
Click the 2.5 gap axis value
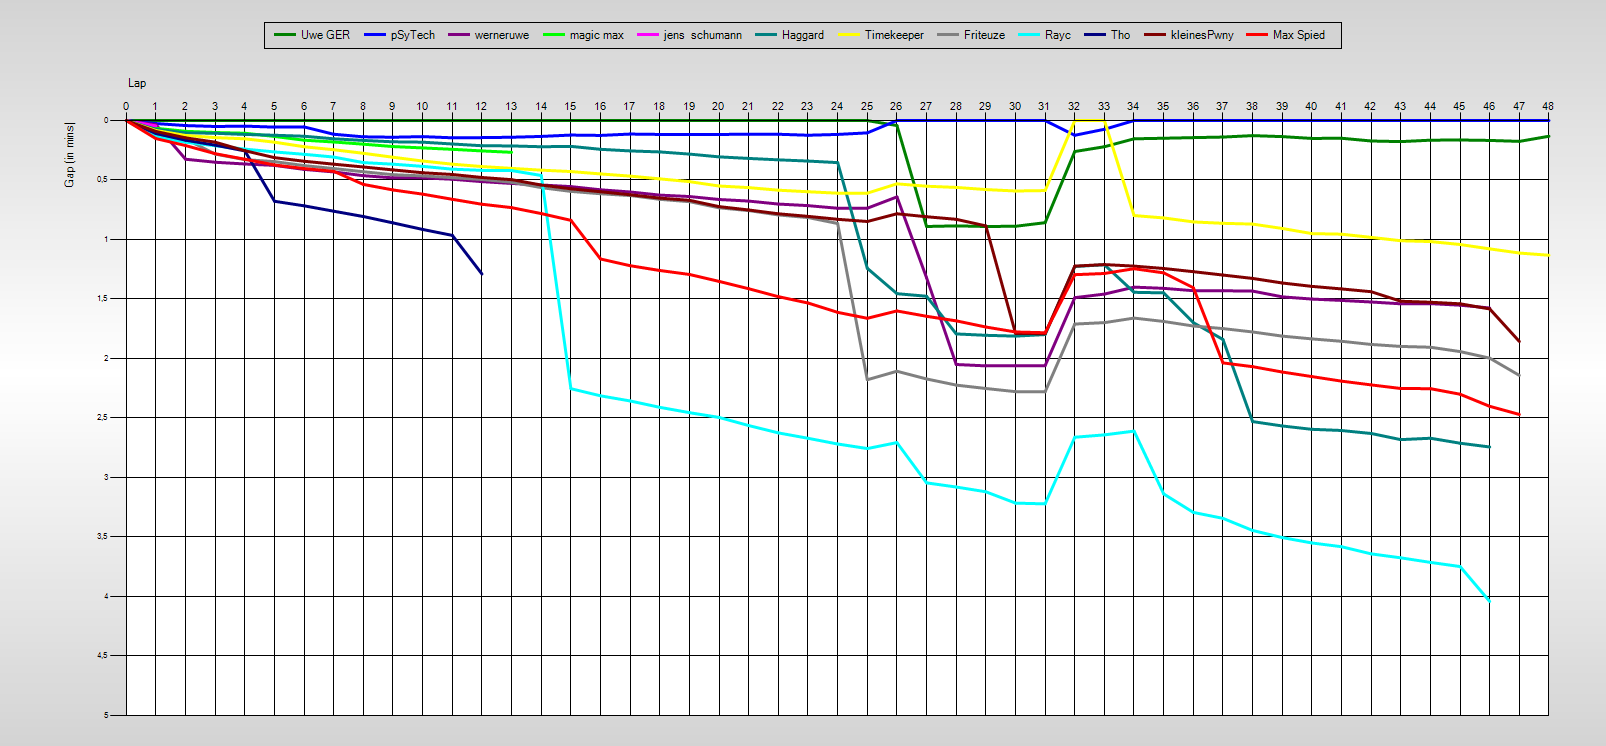pyautogui.click(x=103, y=418)
